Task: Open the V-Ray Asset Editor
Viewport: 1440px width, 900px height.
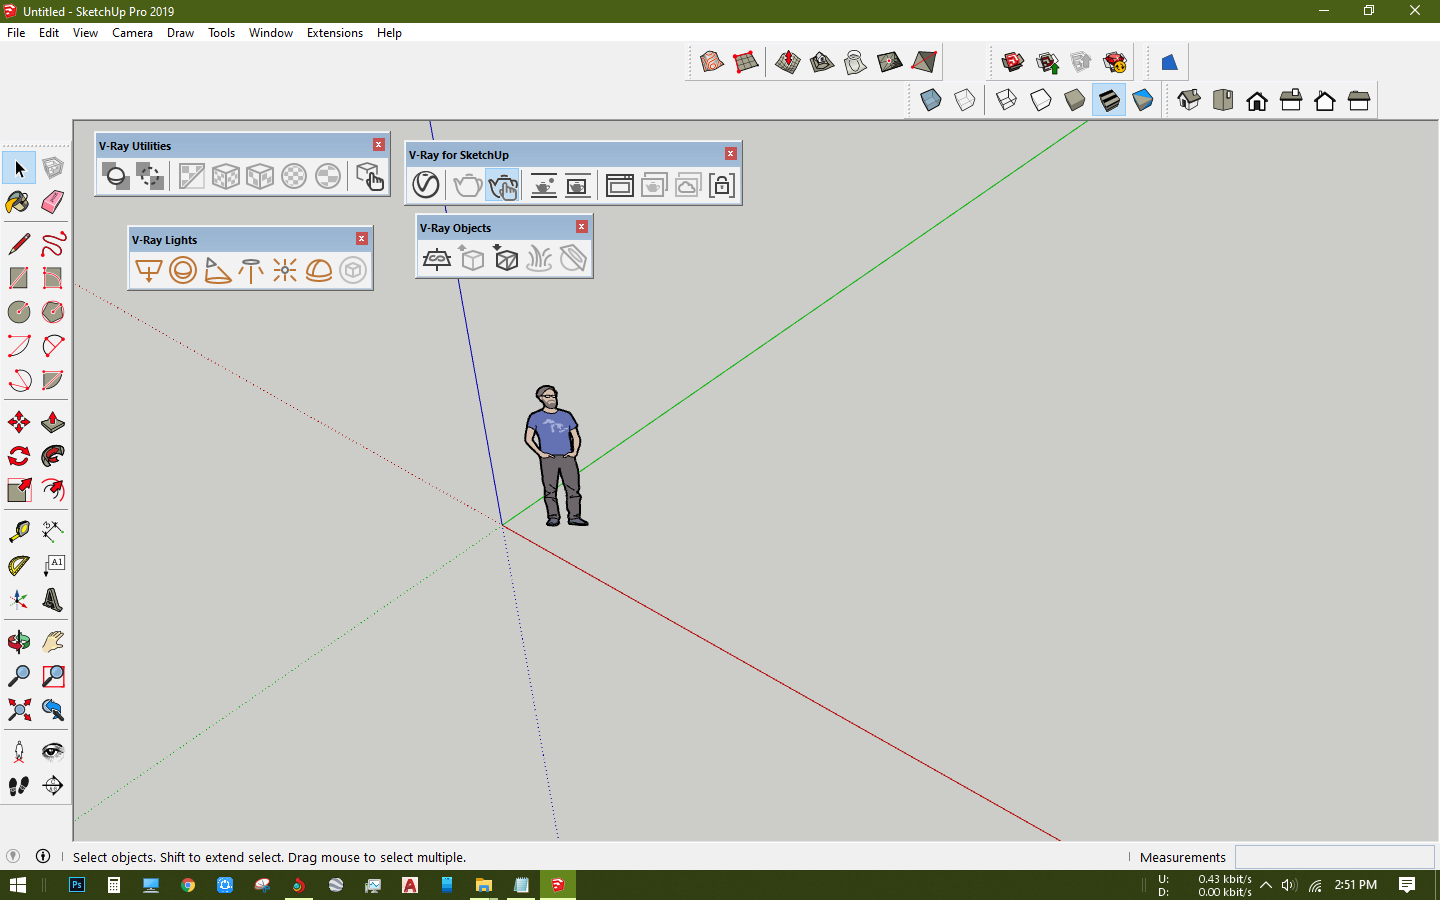Action: (426, 185)
